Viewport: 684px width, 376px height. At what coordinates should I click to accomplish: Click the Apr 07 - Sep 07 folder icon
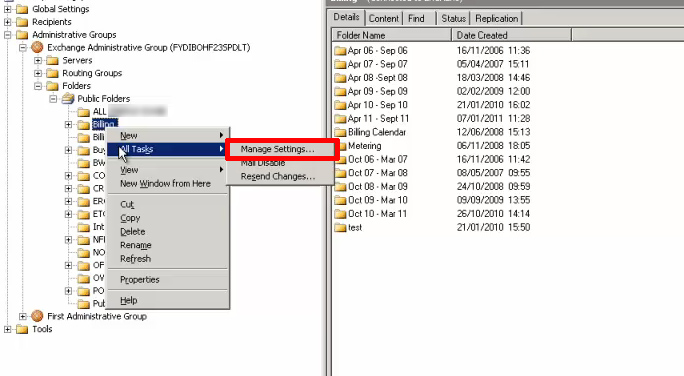(x=340, y=64)
